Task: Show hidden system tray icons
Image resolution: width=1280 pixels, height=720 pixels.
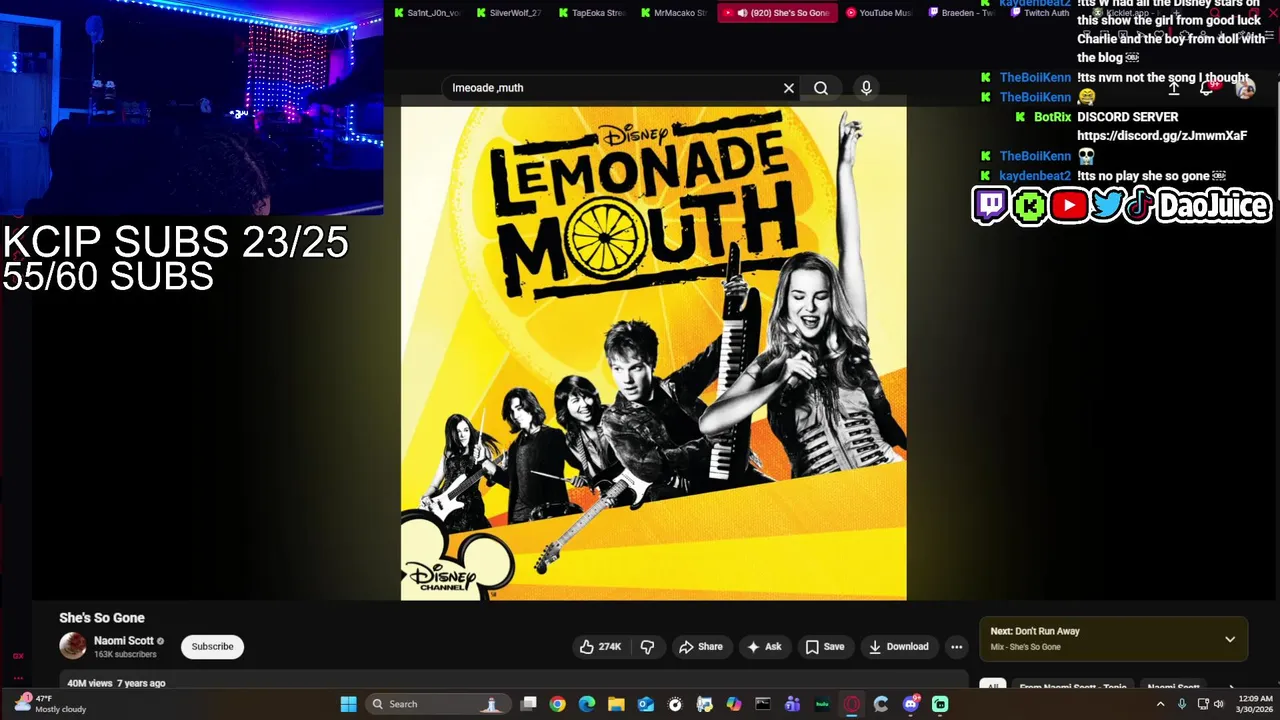Action: [1160, 704]
